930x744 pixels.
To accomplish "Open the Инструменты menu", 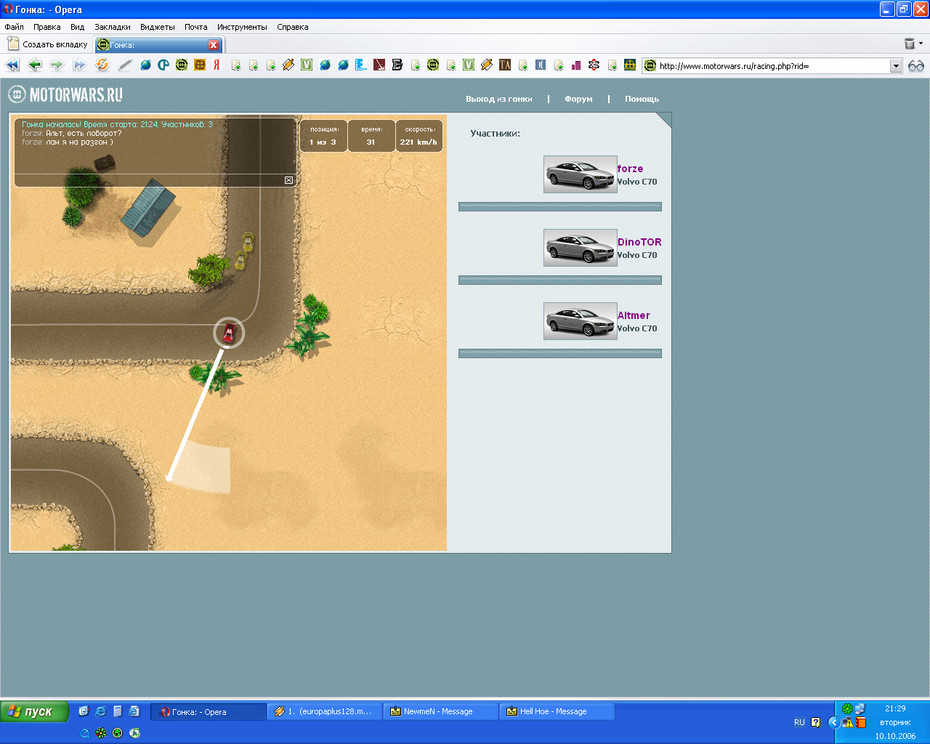I will (x=242, y=27).
